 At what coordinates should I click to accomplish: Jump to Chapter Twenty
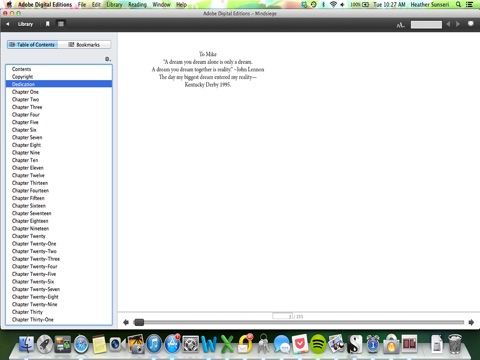click(59, 236)
